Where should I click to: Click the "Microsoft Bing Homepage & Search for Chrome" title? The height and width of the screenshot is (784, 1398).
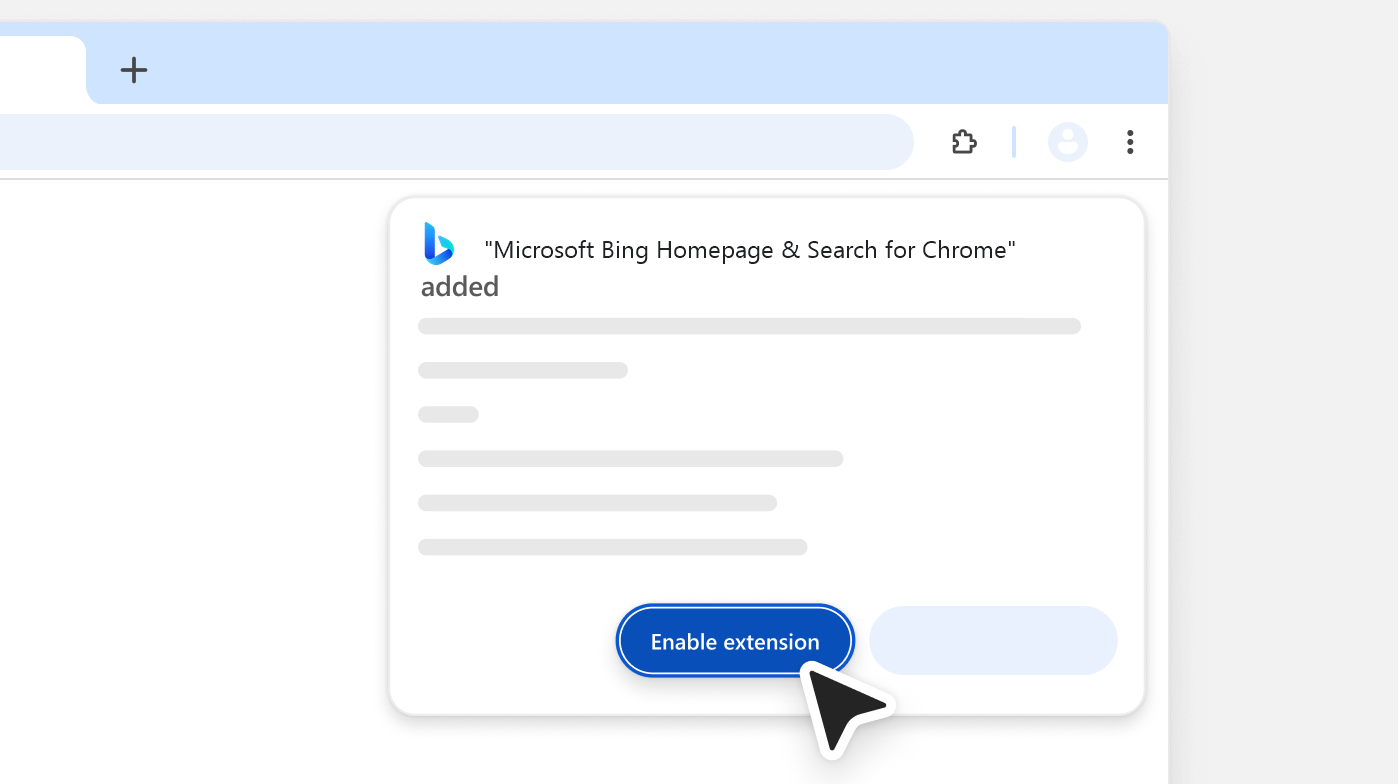pyautogui.click(x=750, y=250)
